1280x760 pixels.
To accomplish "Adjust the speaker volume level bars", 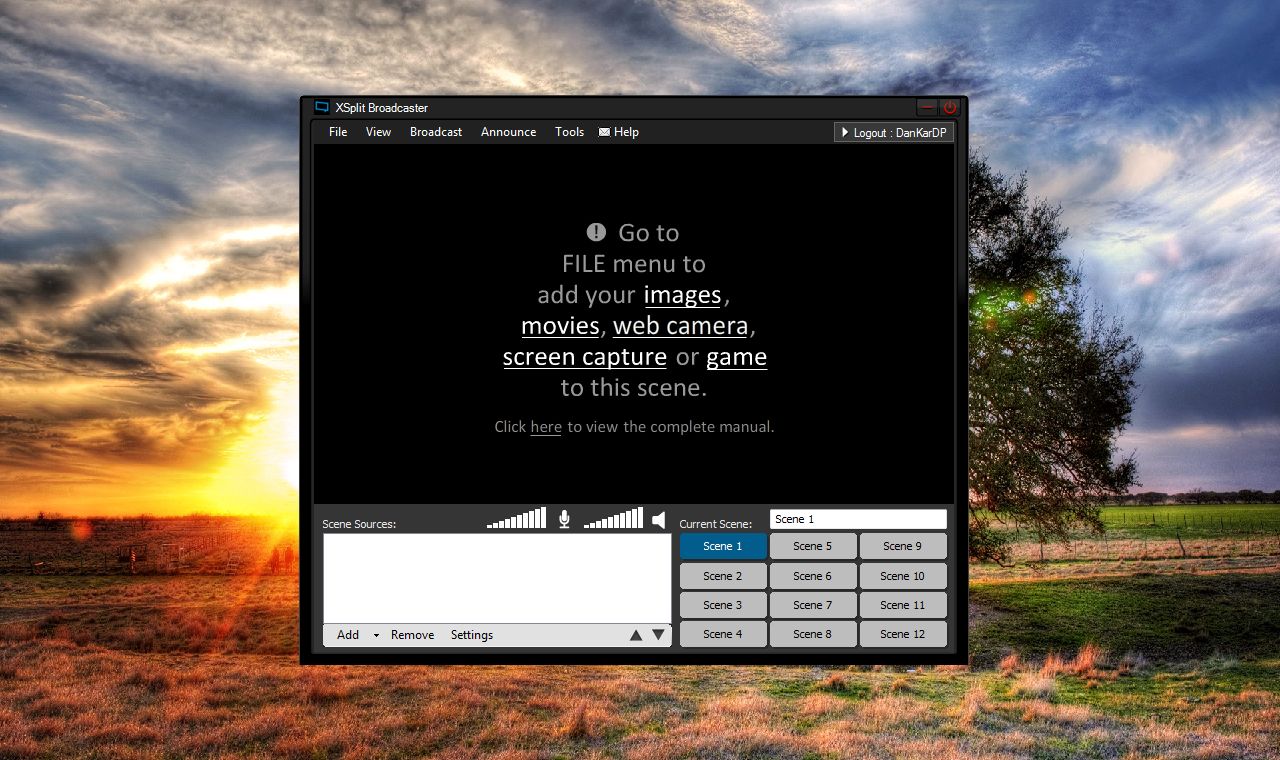I will pyautogui.click(x=613, y=518).
